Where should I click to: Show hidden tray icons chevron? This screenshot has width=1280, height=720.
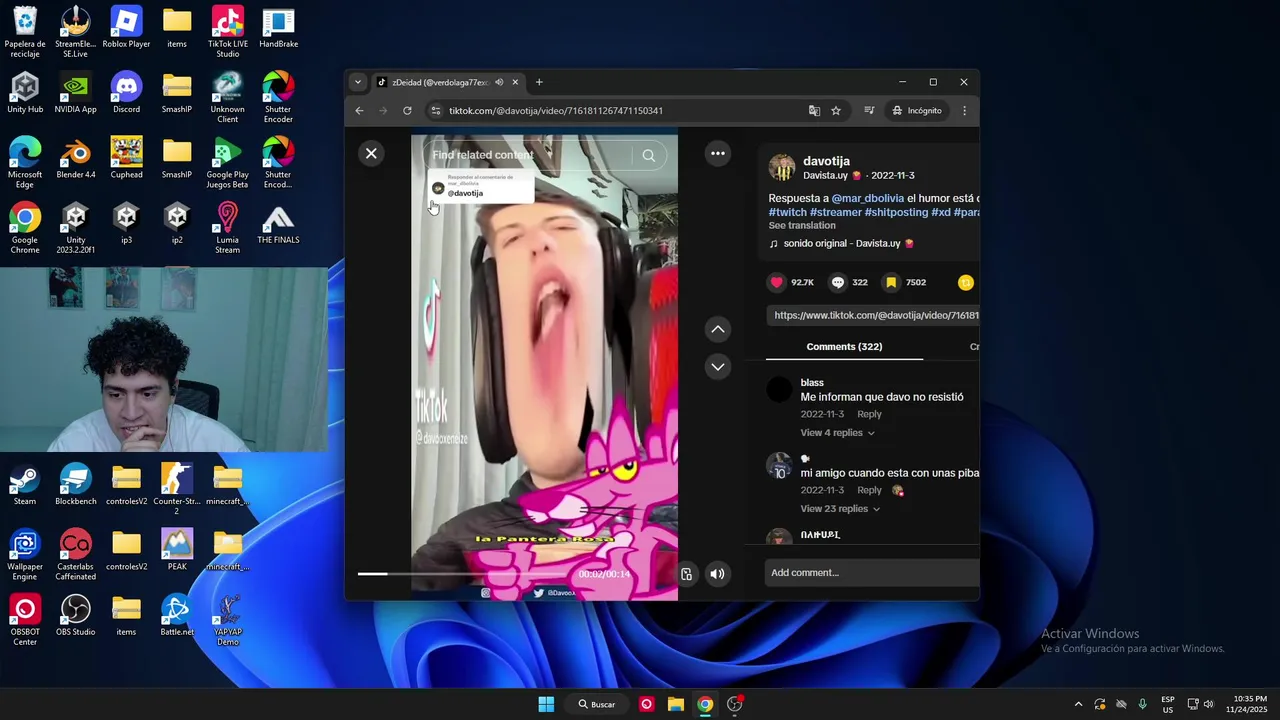point(1078,704)
